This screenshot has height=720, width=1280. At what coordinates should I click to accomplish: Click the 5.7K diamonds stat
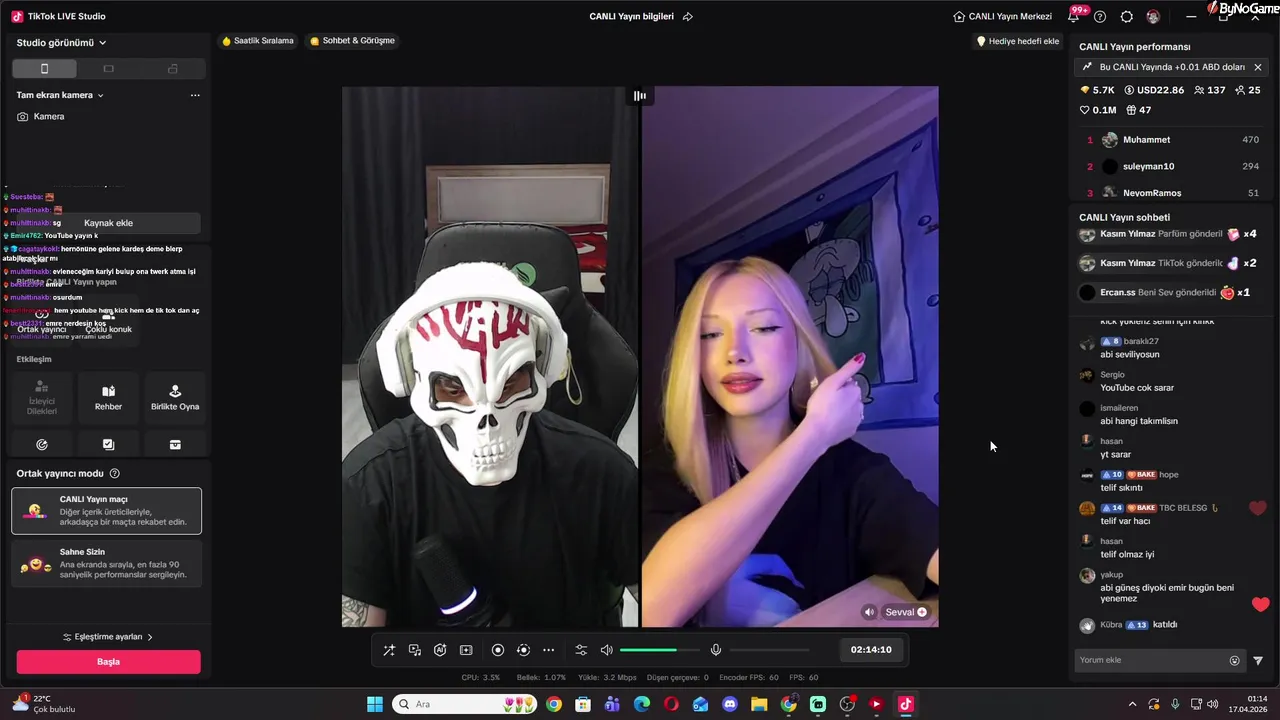point(1097,90)
